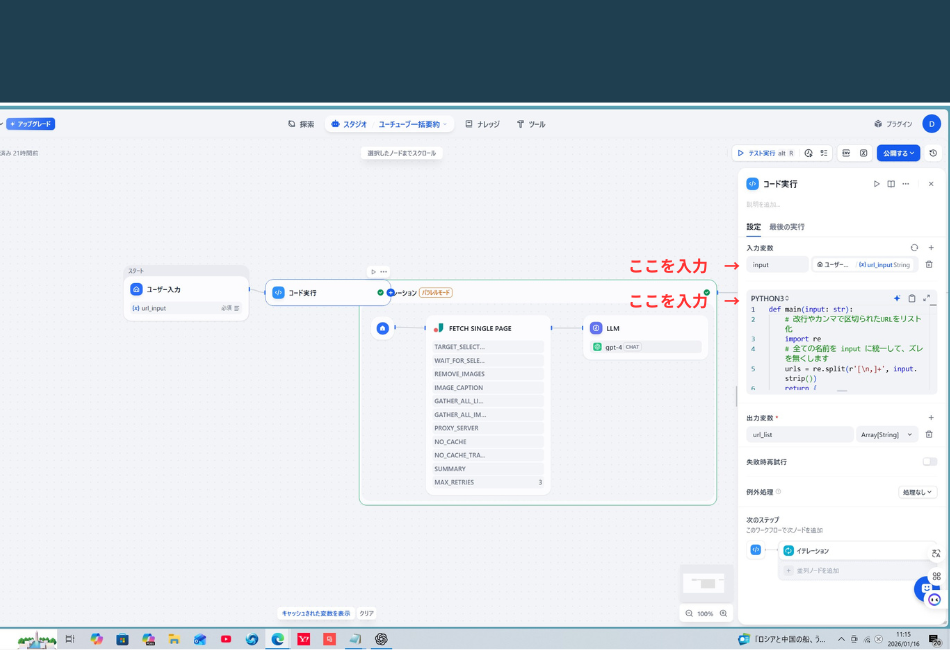Run the コード実行 node with play icon
The height and width of the screenshot is (650, 950).
tap(877, 184)
